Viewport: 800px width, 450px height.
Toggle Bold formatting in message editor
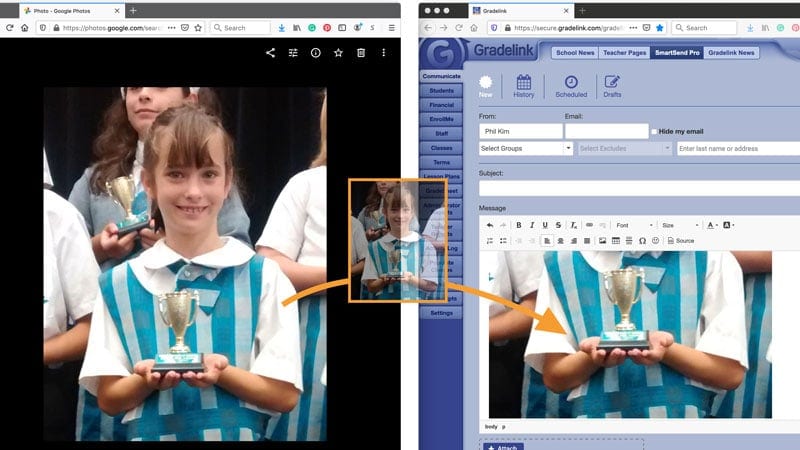click(x=518, y=225)
